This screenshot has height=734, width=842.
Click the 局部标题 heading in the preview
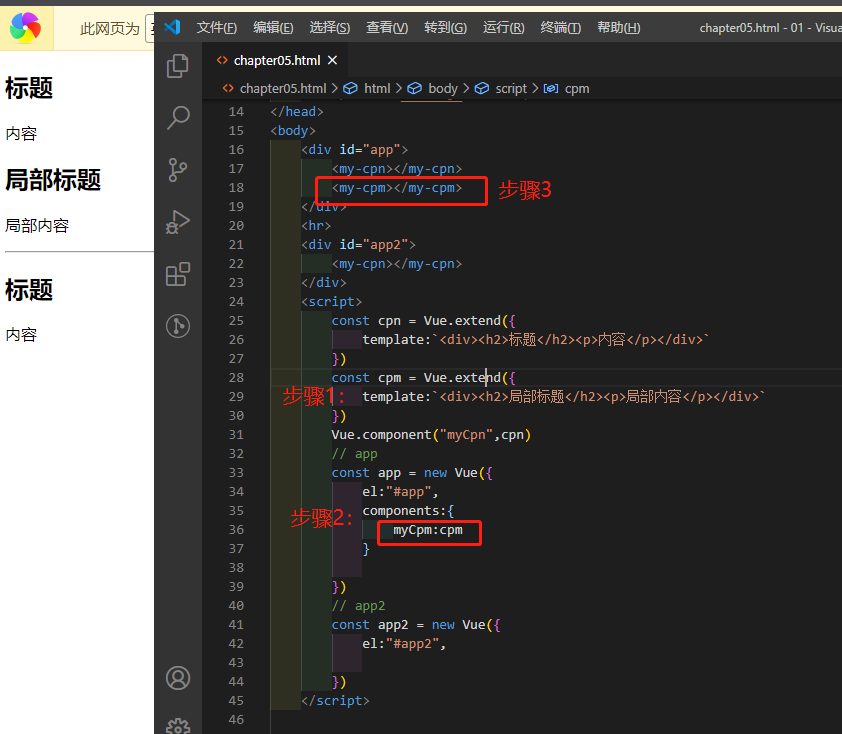(52, 179)
